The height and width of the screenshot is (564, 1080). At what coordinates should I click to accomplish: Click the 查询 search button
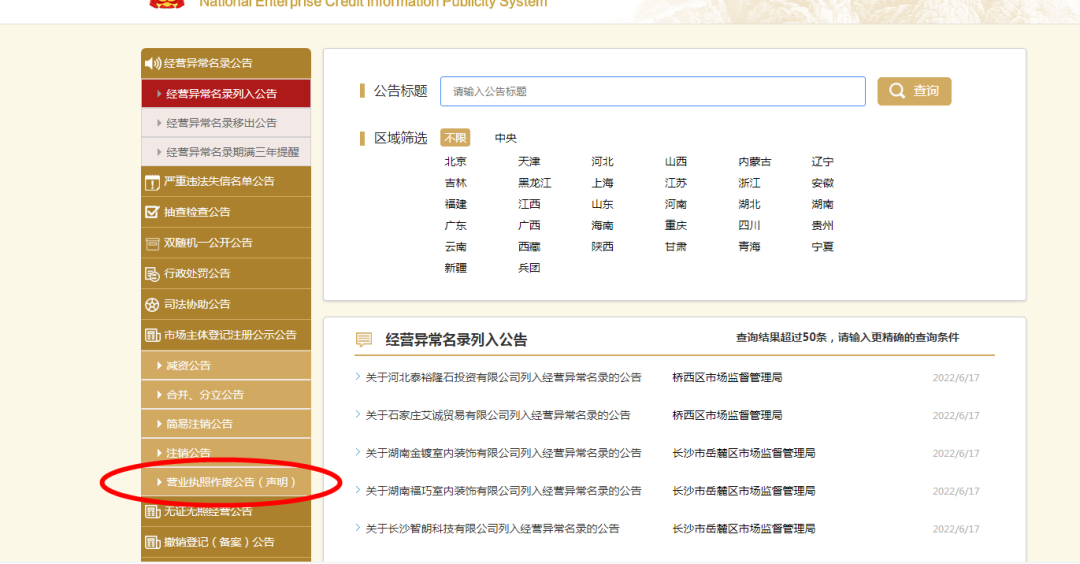click(x=914, y=91)
